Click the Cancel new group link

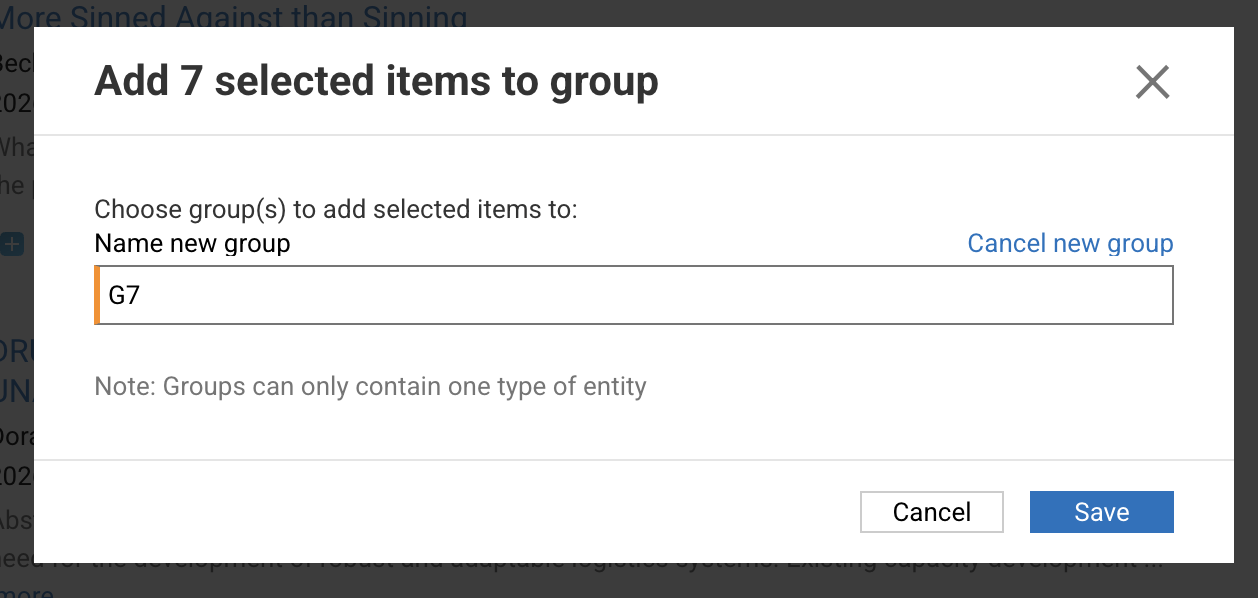[1070, 243]
